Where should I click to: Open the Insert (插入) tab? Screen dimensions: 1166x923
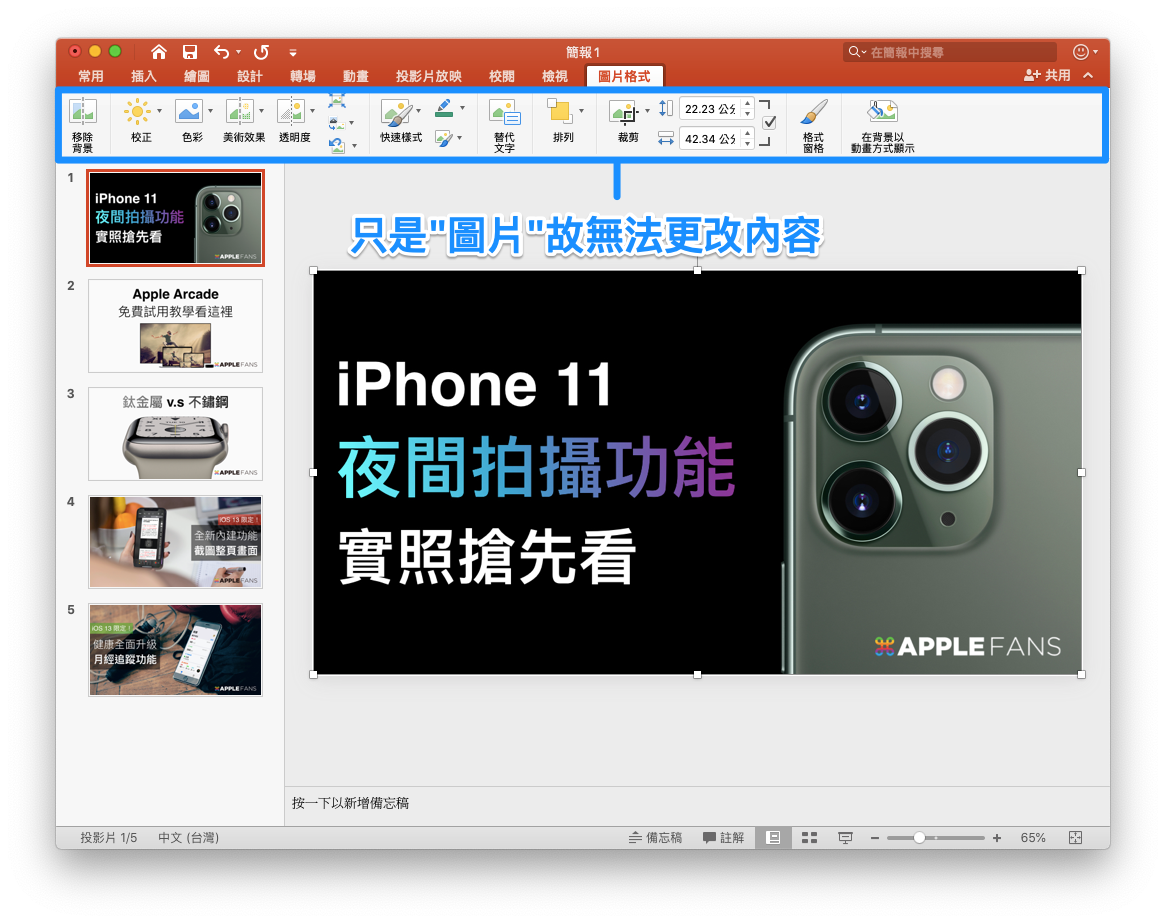pyautogui.click(x=144, y=76)
